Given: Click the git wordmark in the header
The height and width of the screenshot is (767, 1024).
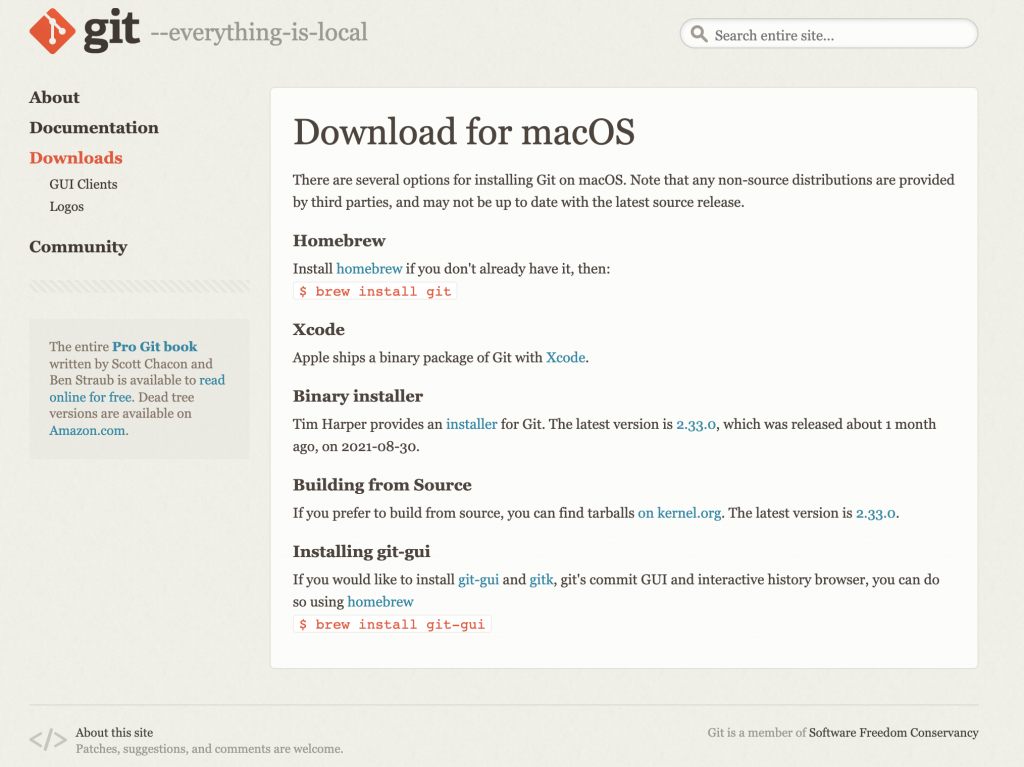Looking at the screenshot, I should click(112, 29).
